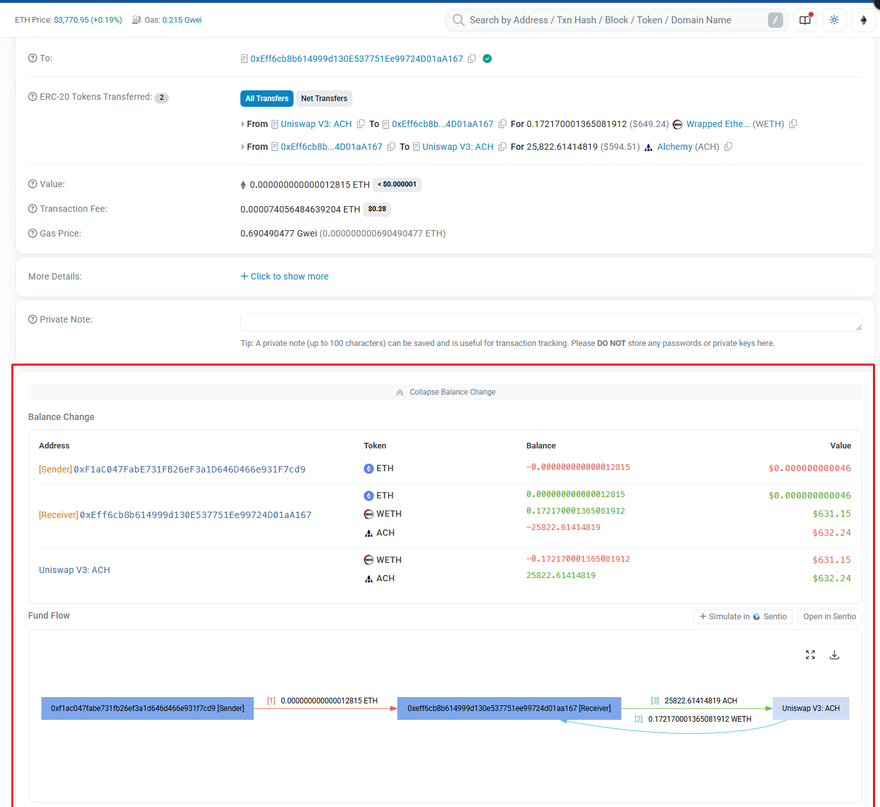Screen dimensions: 880x807
Task: Click the <$0.000001 value badge
Action: (x=397, y=185)
